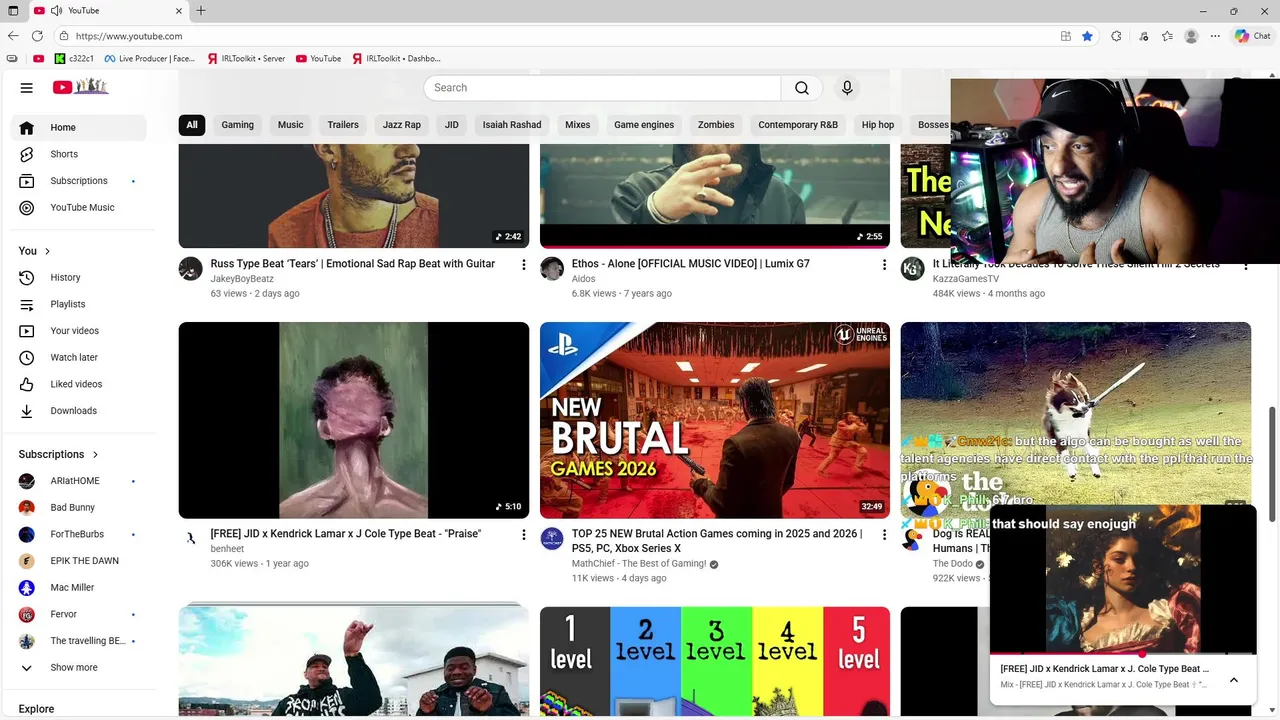Open NEW BRUTAL GAMES 2026 thumbnail
This screenshot has height=720, width=1280.
[x=715, y=420]
